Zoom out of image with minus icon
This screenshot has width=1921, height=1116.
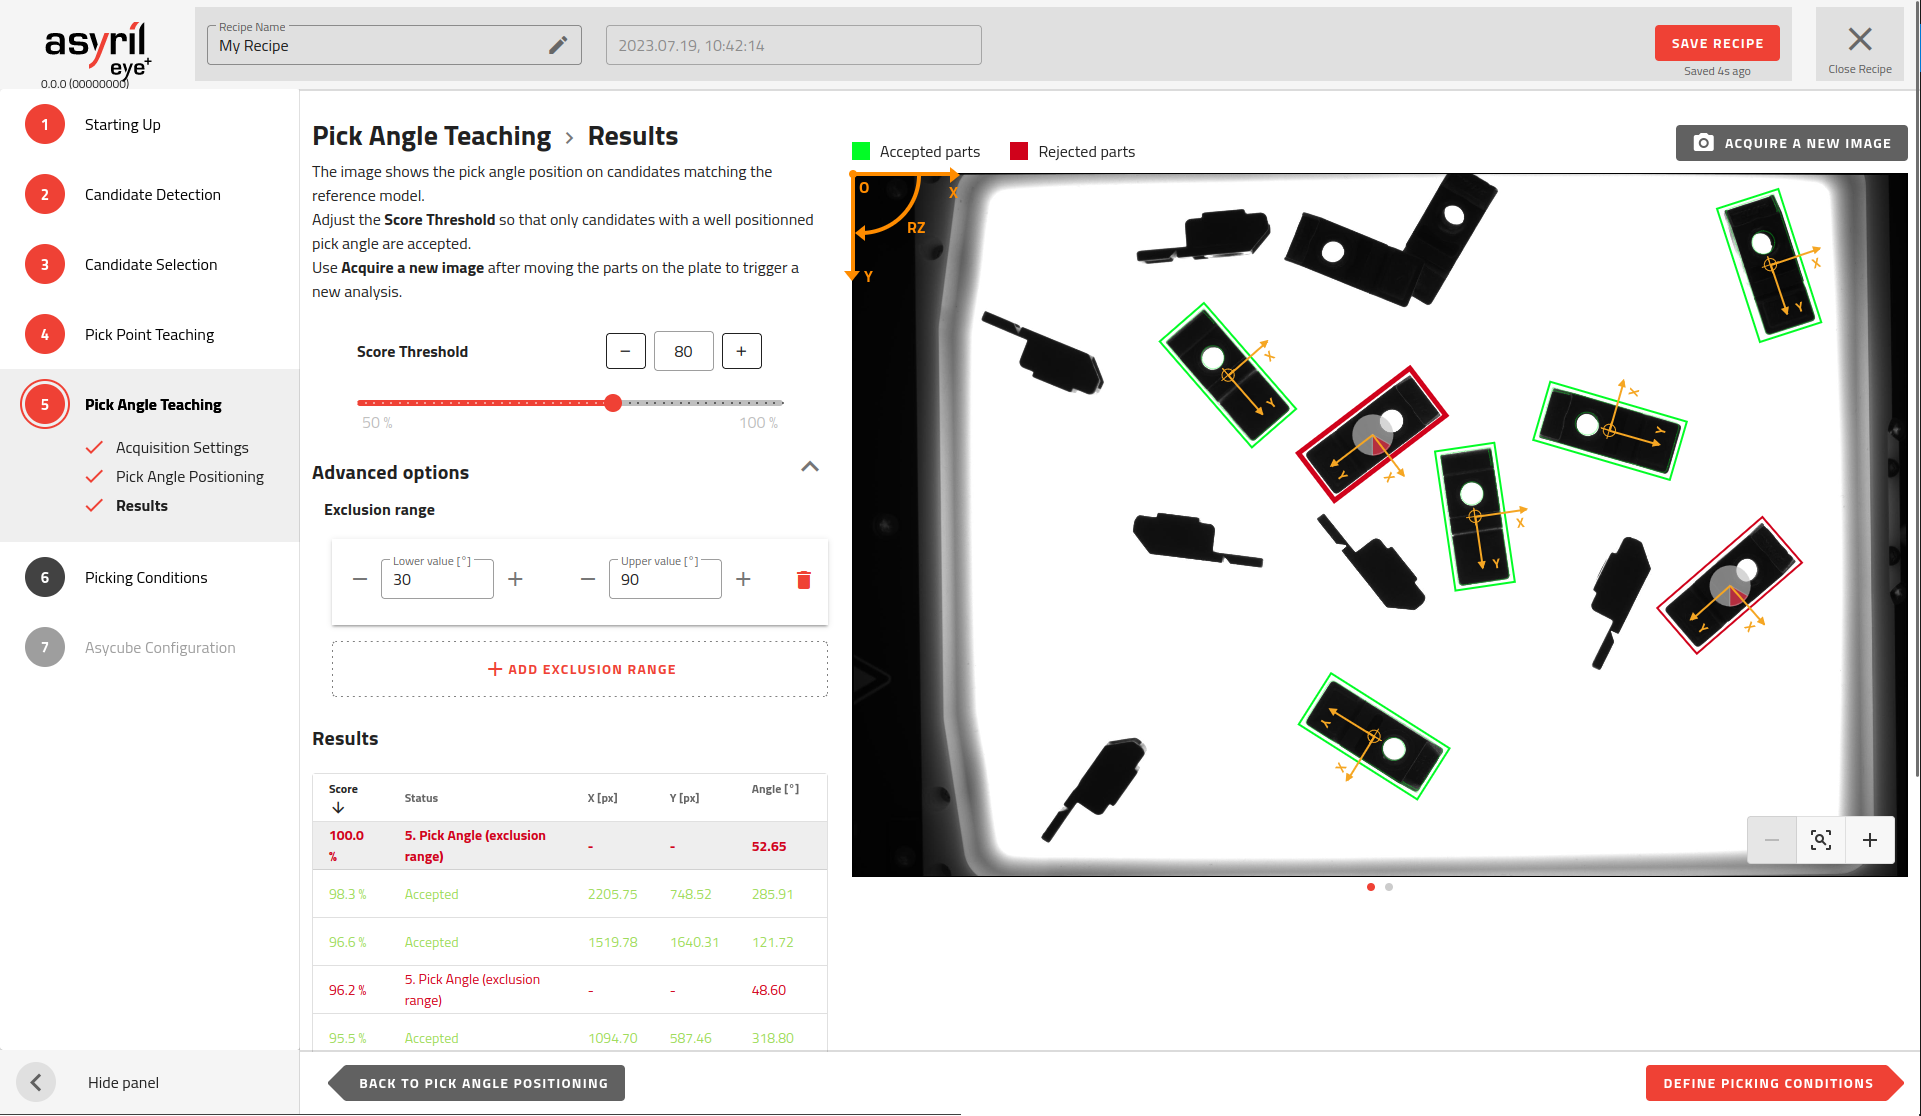coord(1771,840)
